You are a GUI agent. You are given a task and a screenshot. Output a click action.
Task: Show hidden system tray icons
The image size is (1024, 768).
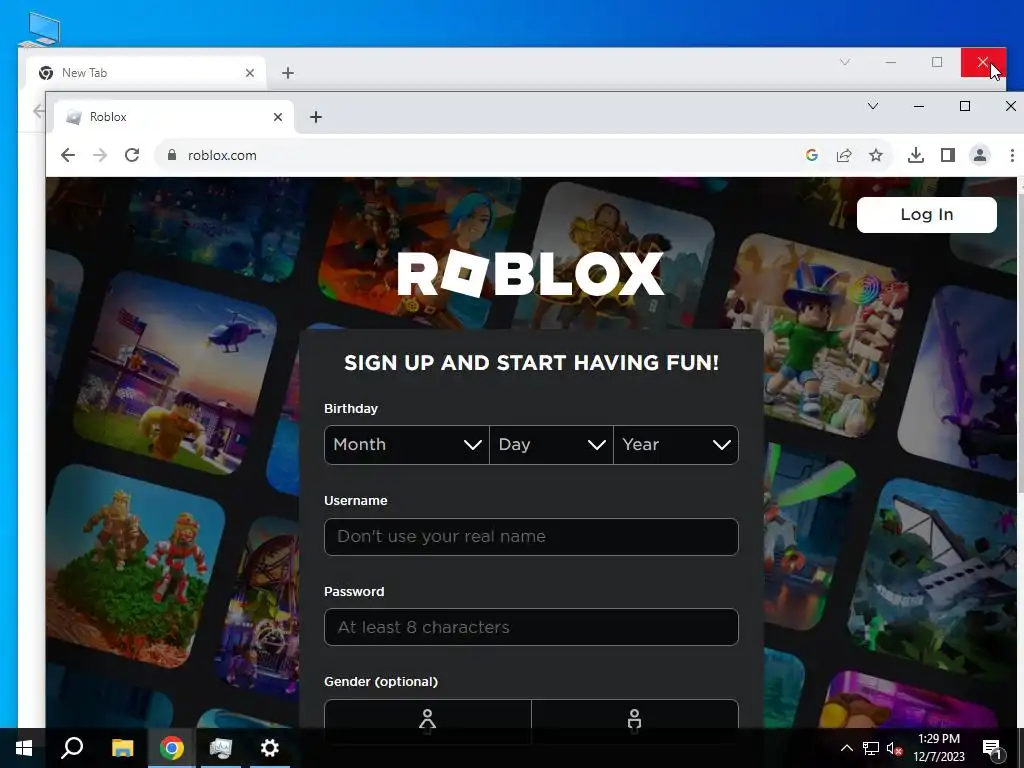tap(846, 748)
